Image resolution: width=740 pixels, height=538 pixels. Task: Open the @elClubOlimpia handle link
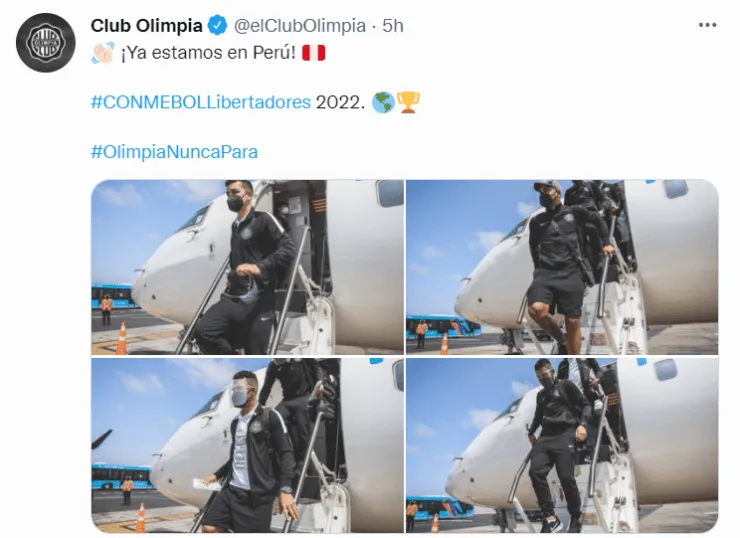click(x=300, y=25)
